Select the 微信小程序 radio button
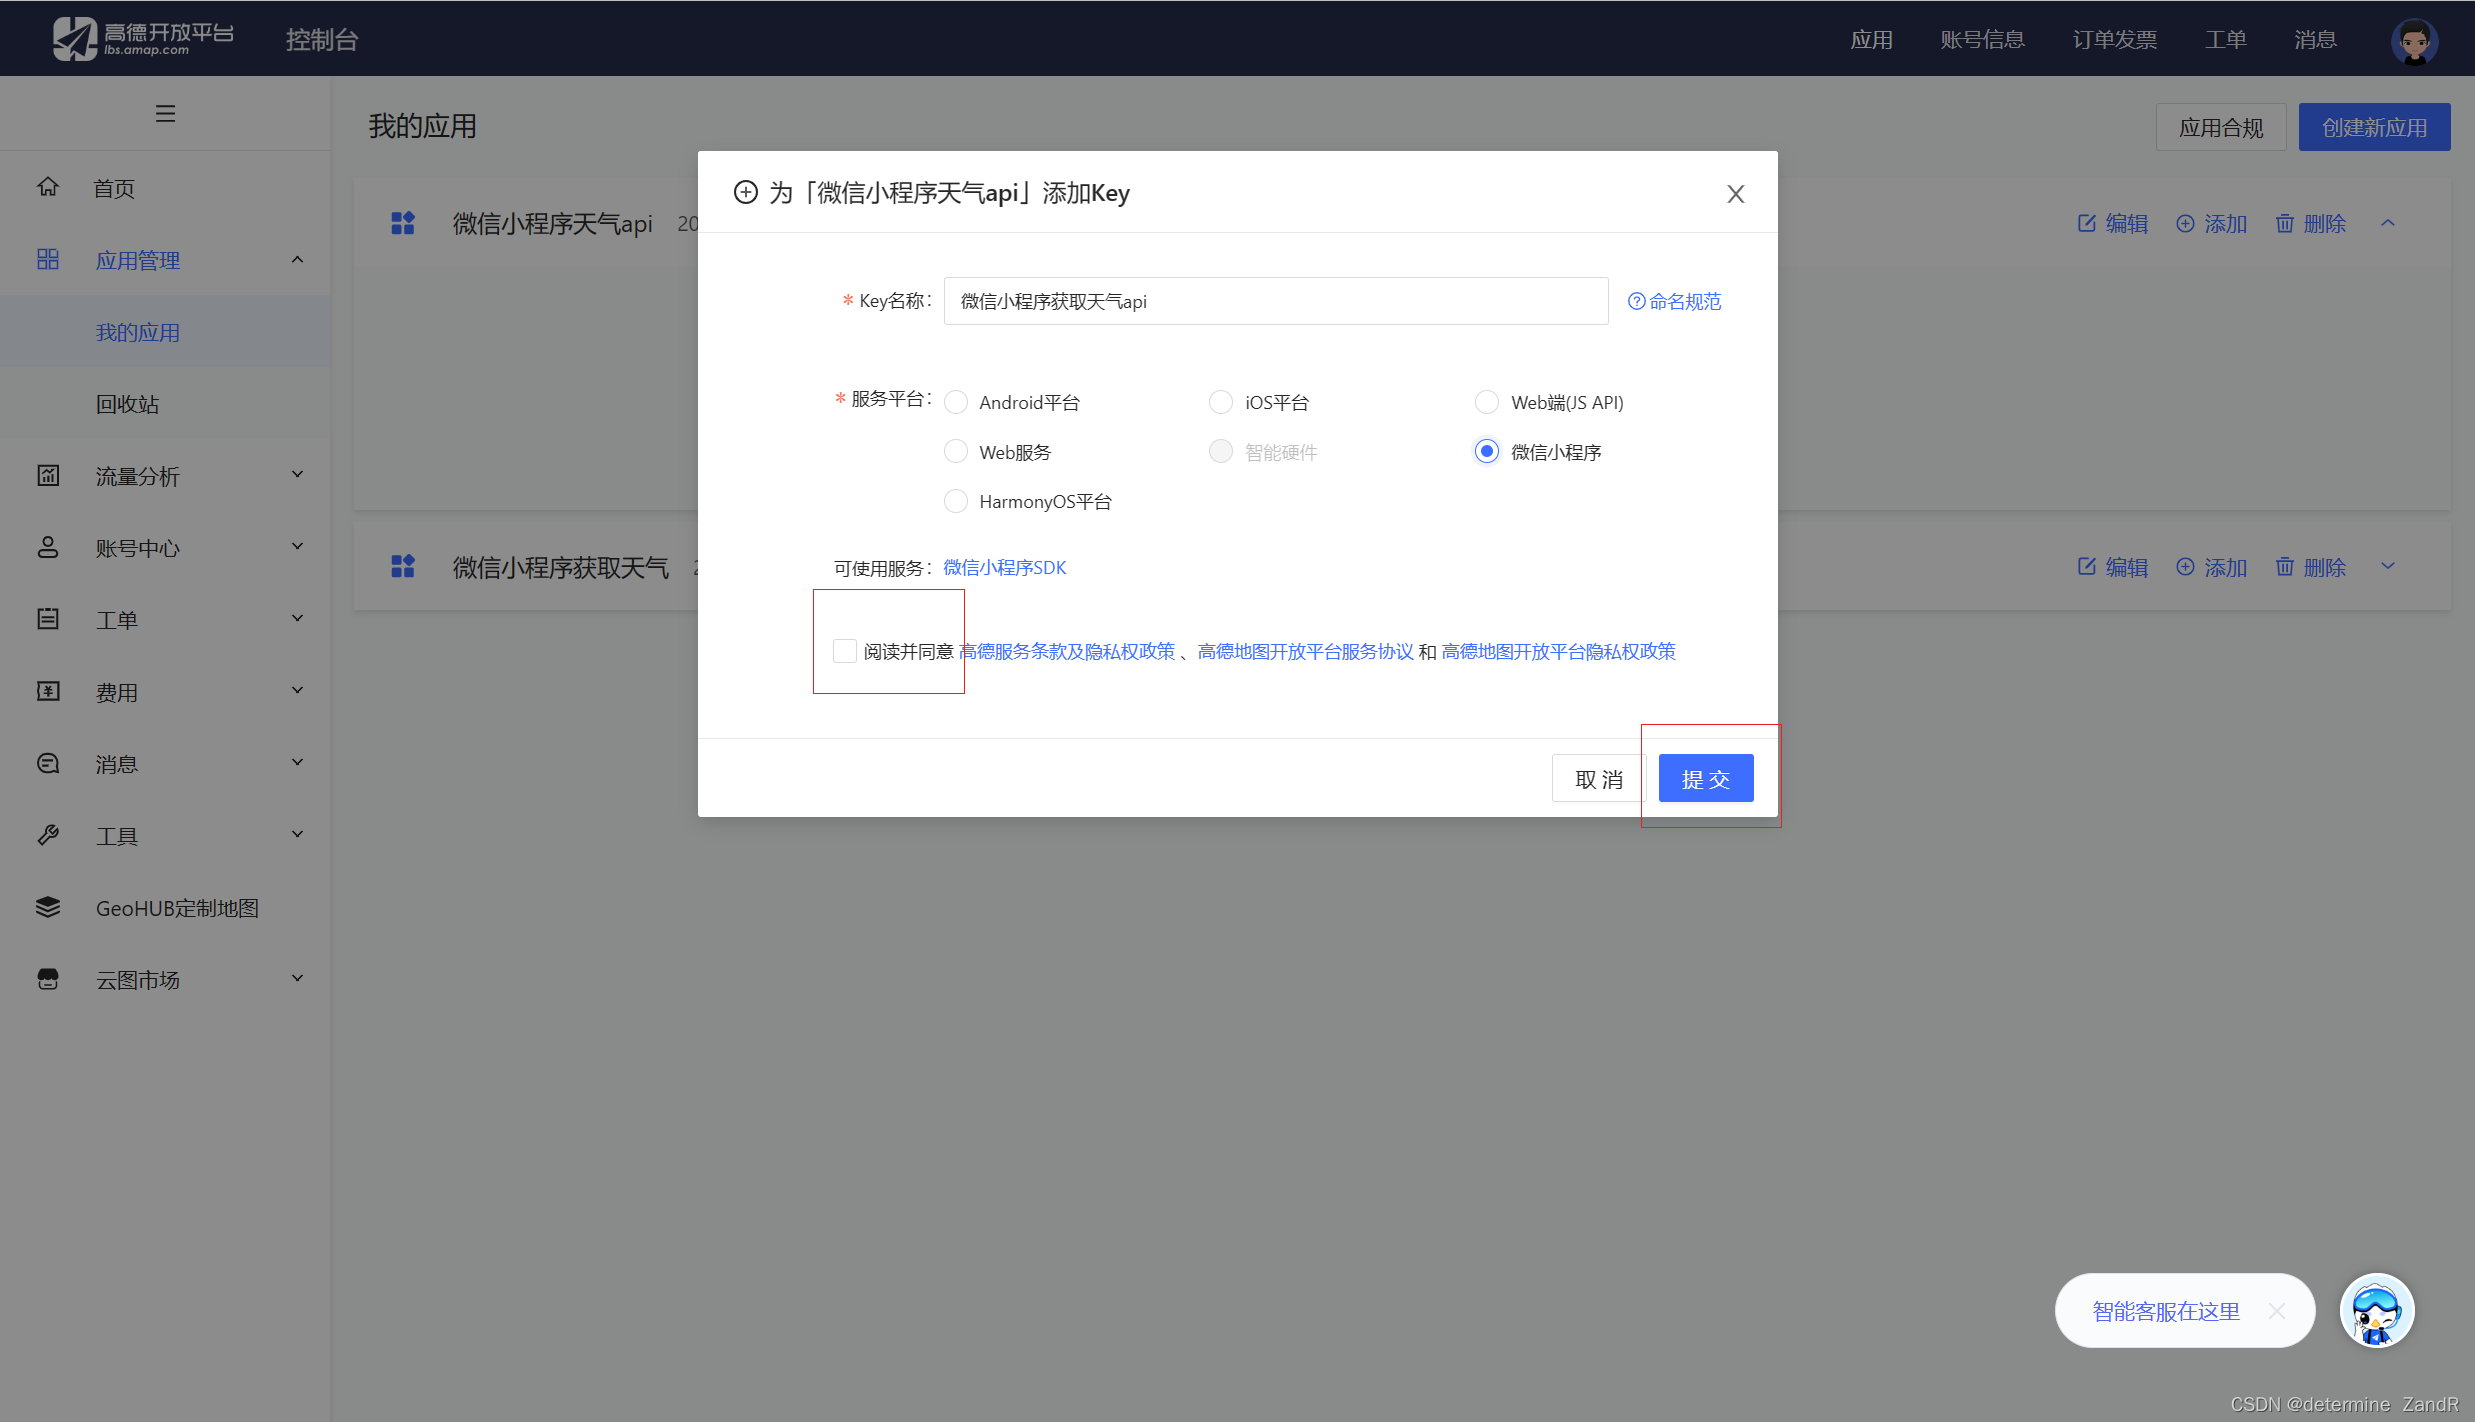Image resolution: width=2475 pixels, height=1422 pixels. (1487, 452)
